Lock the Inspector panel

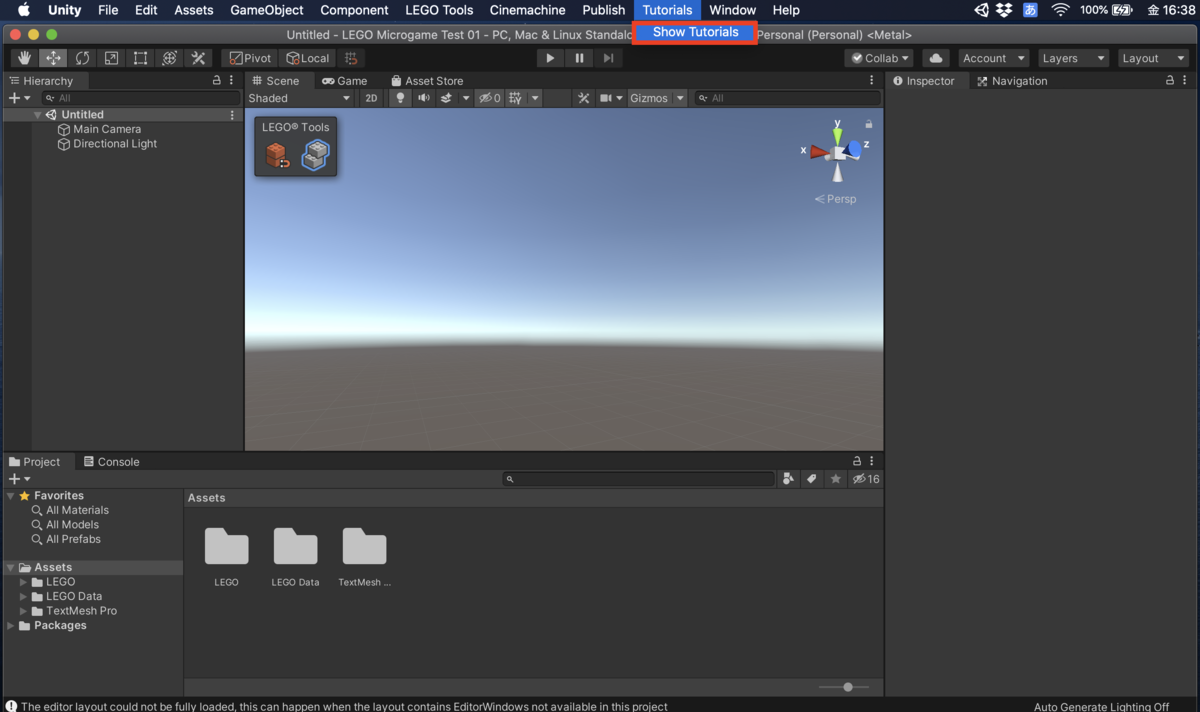pos(1170,80)
